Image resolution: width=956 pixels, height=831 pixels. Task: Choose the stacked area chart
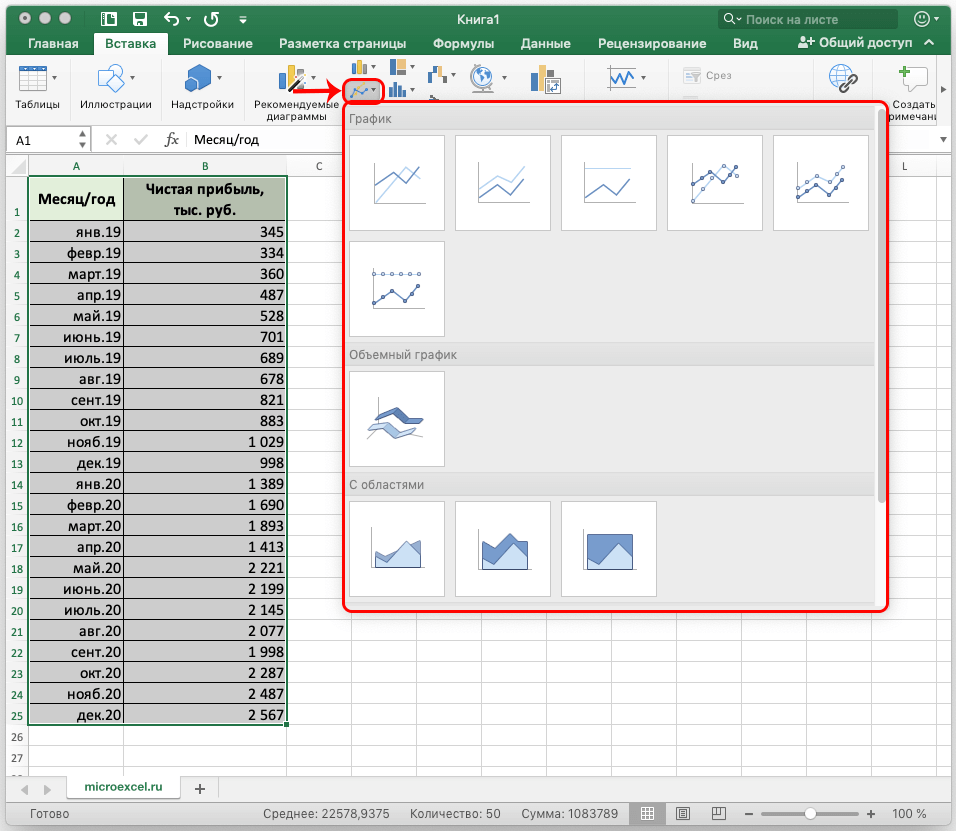pyautogui.click(x=503, y=549)
